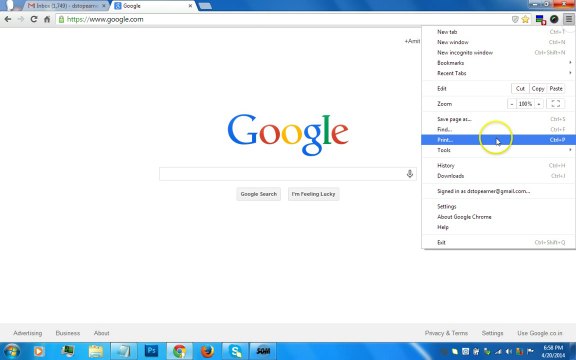
Task: Open About Google Chrome
Action: 498,217
